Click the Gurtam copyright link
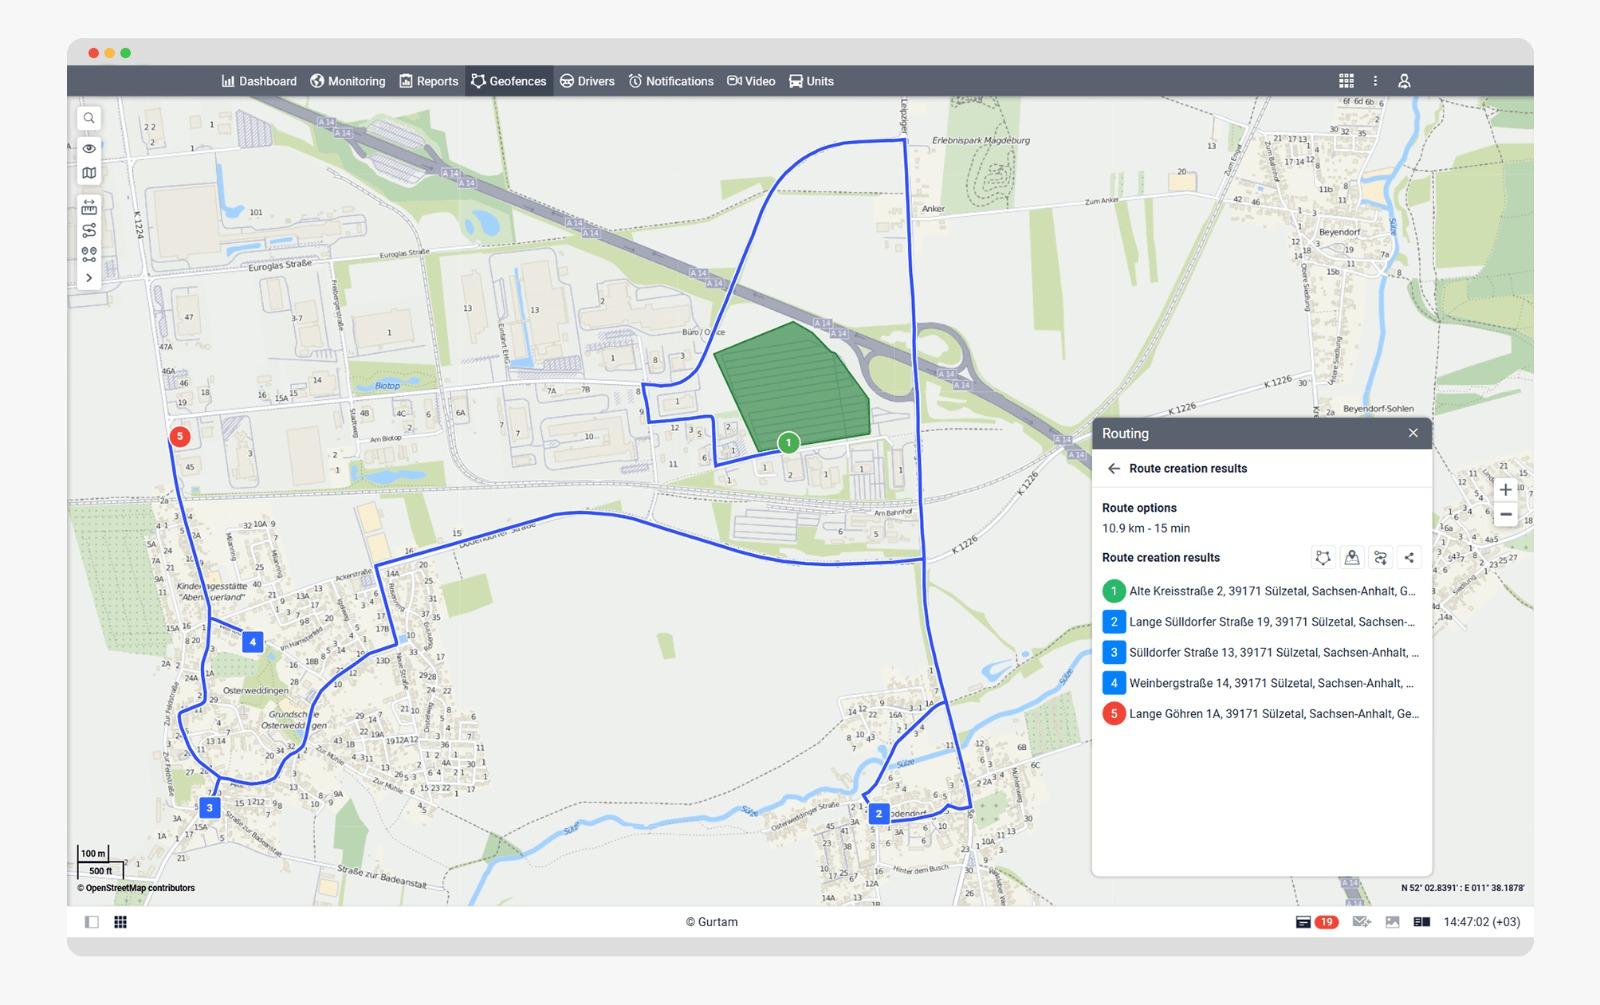Viewport: 1600px width, 1005px height. coord(712,922)
